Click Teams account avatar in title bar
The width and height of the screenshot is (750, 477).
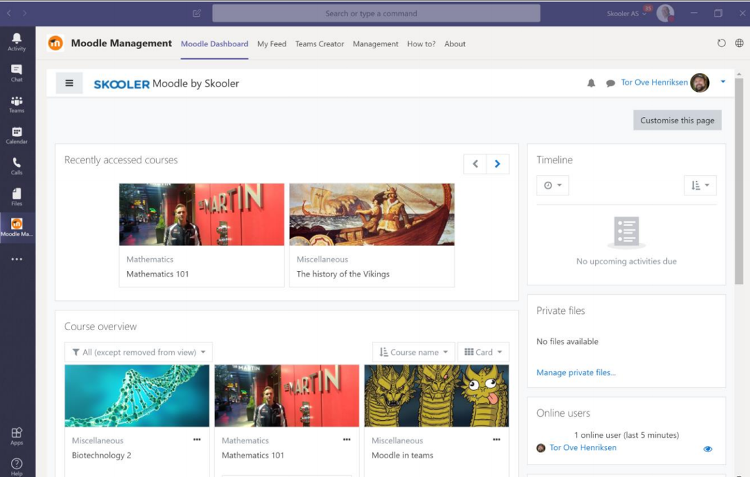pyautogui.click(x=665, y=13)
